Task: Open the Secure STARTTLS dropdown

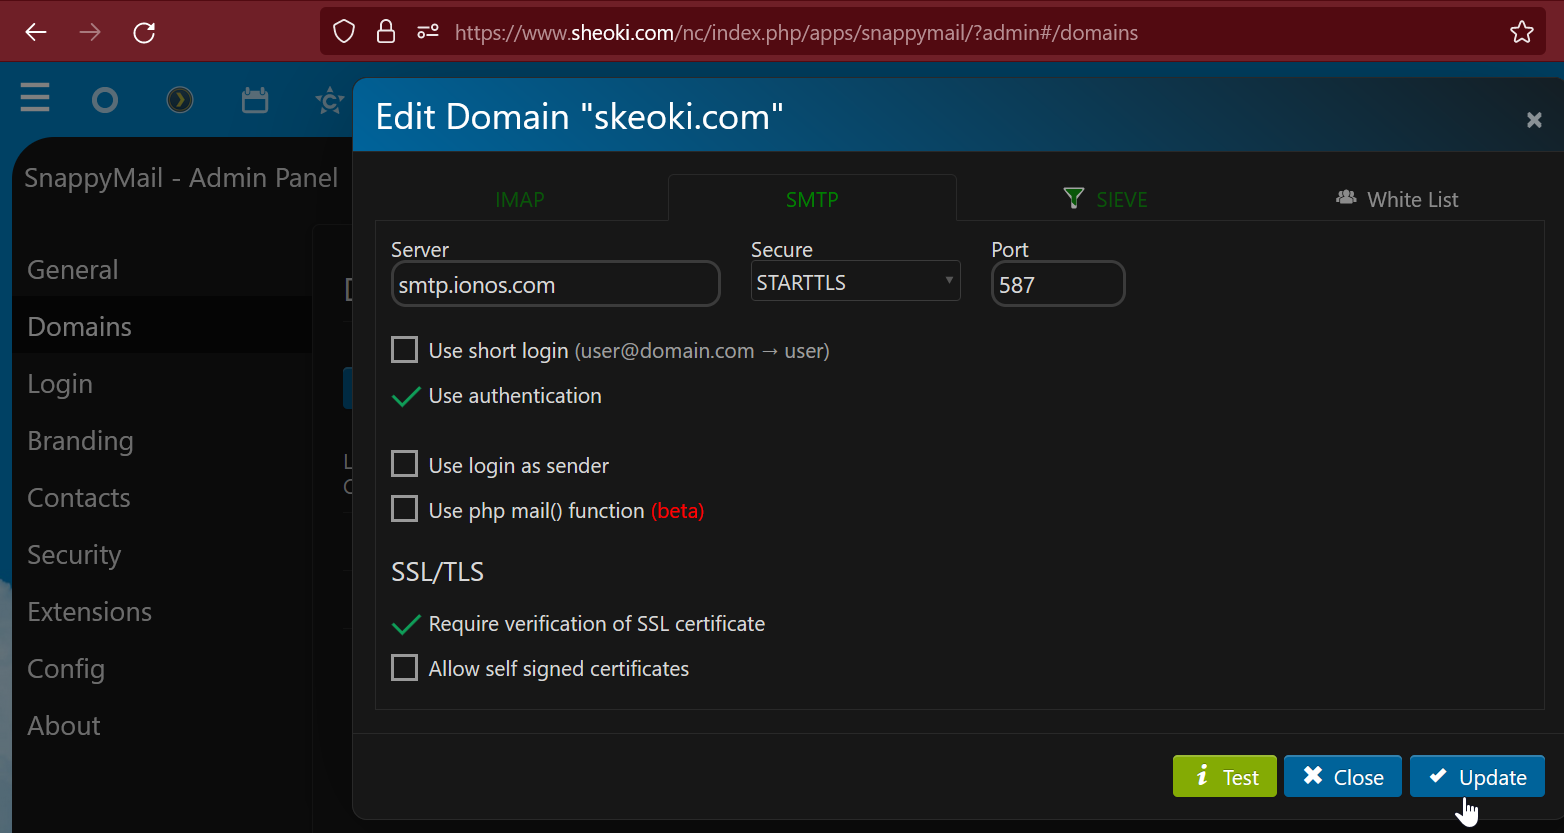Action: click(855, 282)
